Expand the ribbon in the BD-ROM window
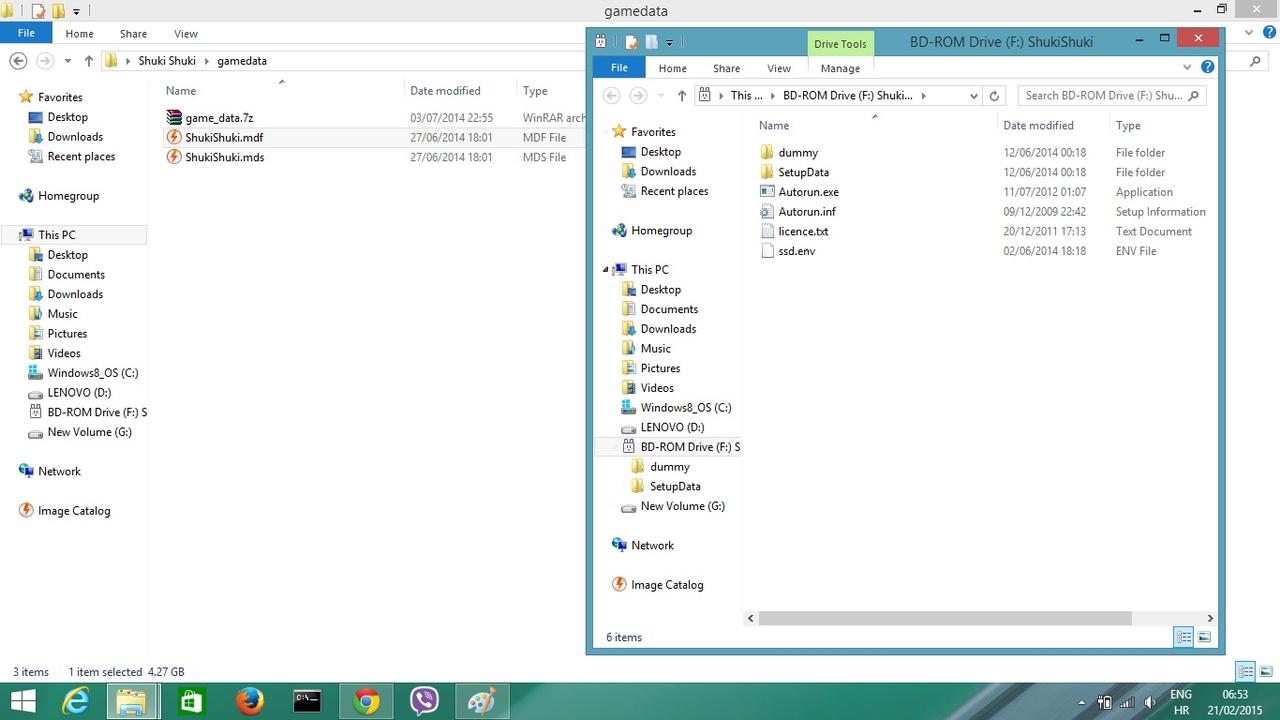Screen dimensions: 1280x720 coord(1187,67)
